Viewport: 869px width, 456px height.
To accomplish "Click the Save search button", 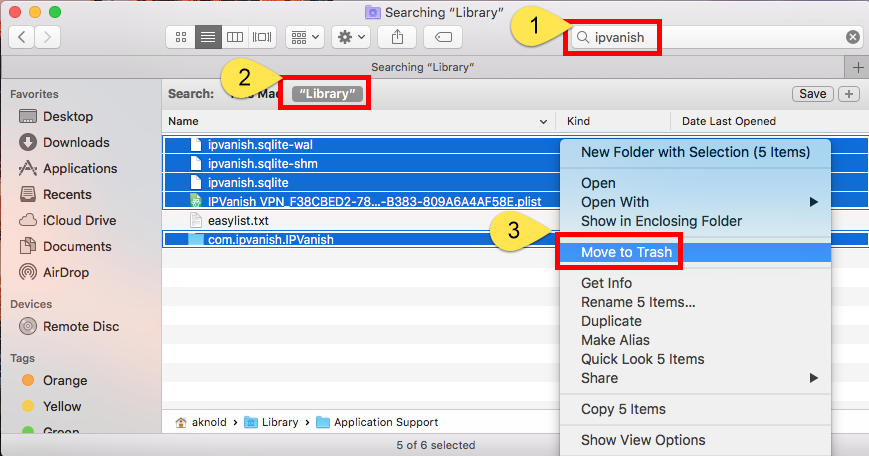I will point(812,94).
